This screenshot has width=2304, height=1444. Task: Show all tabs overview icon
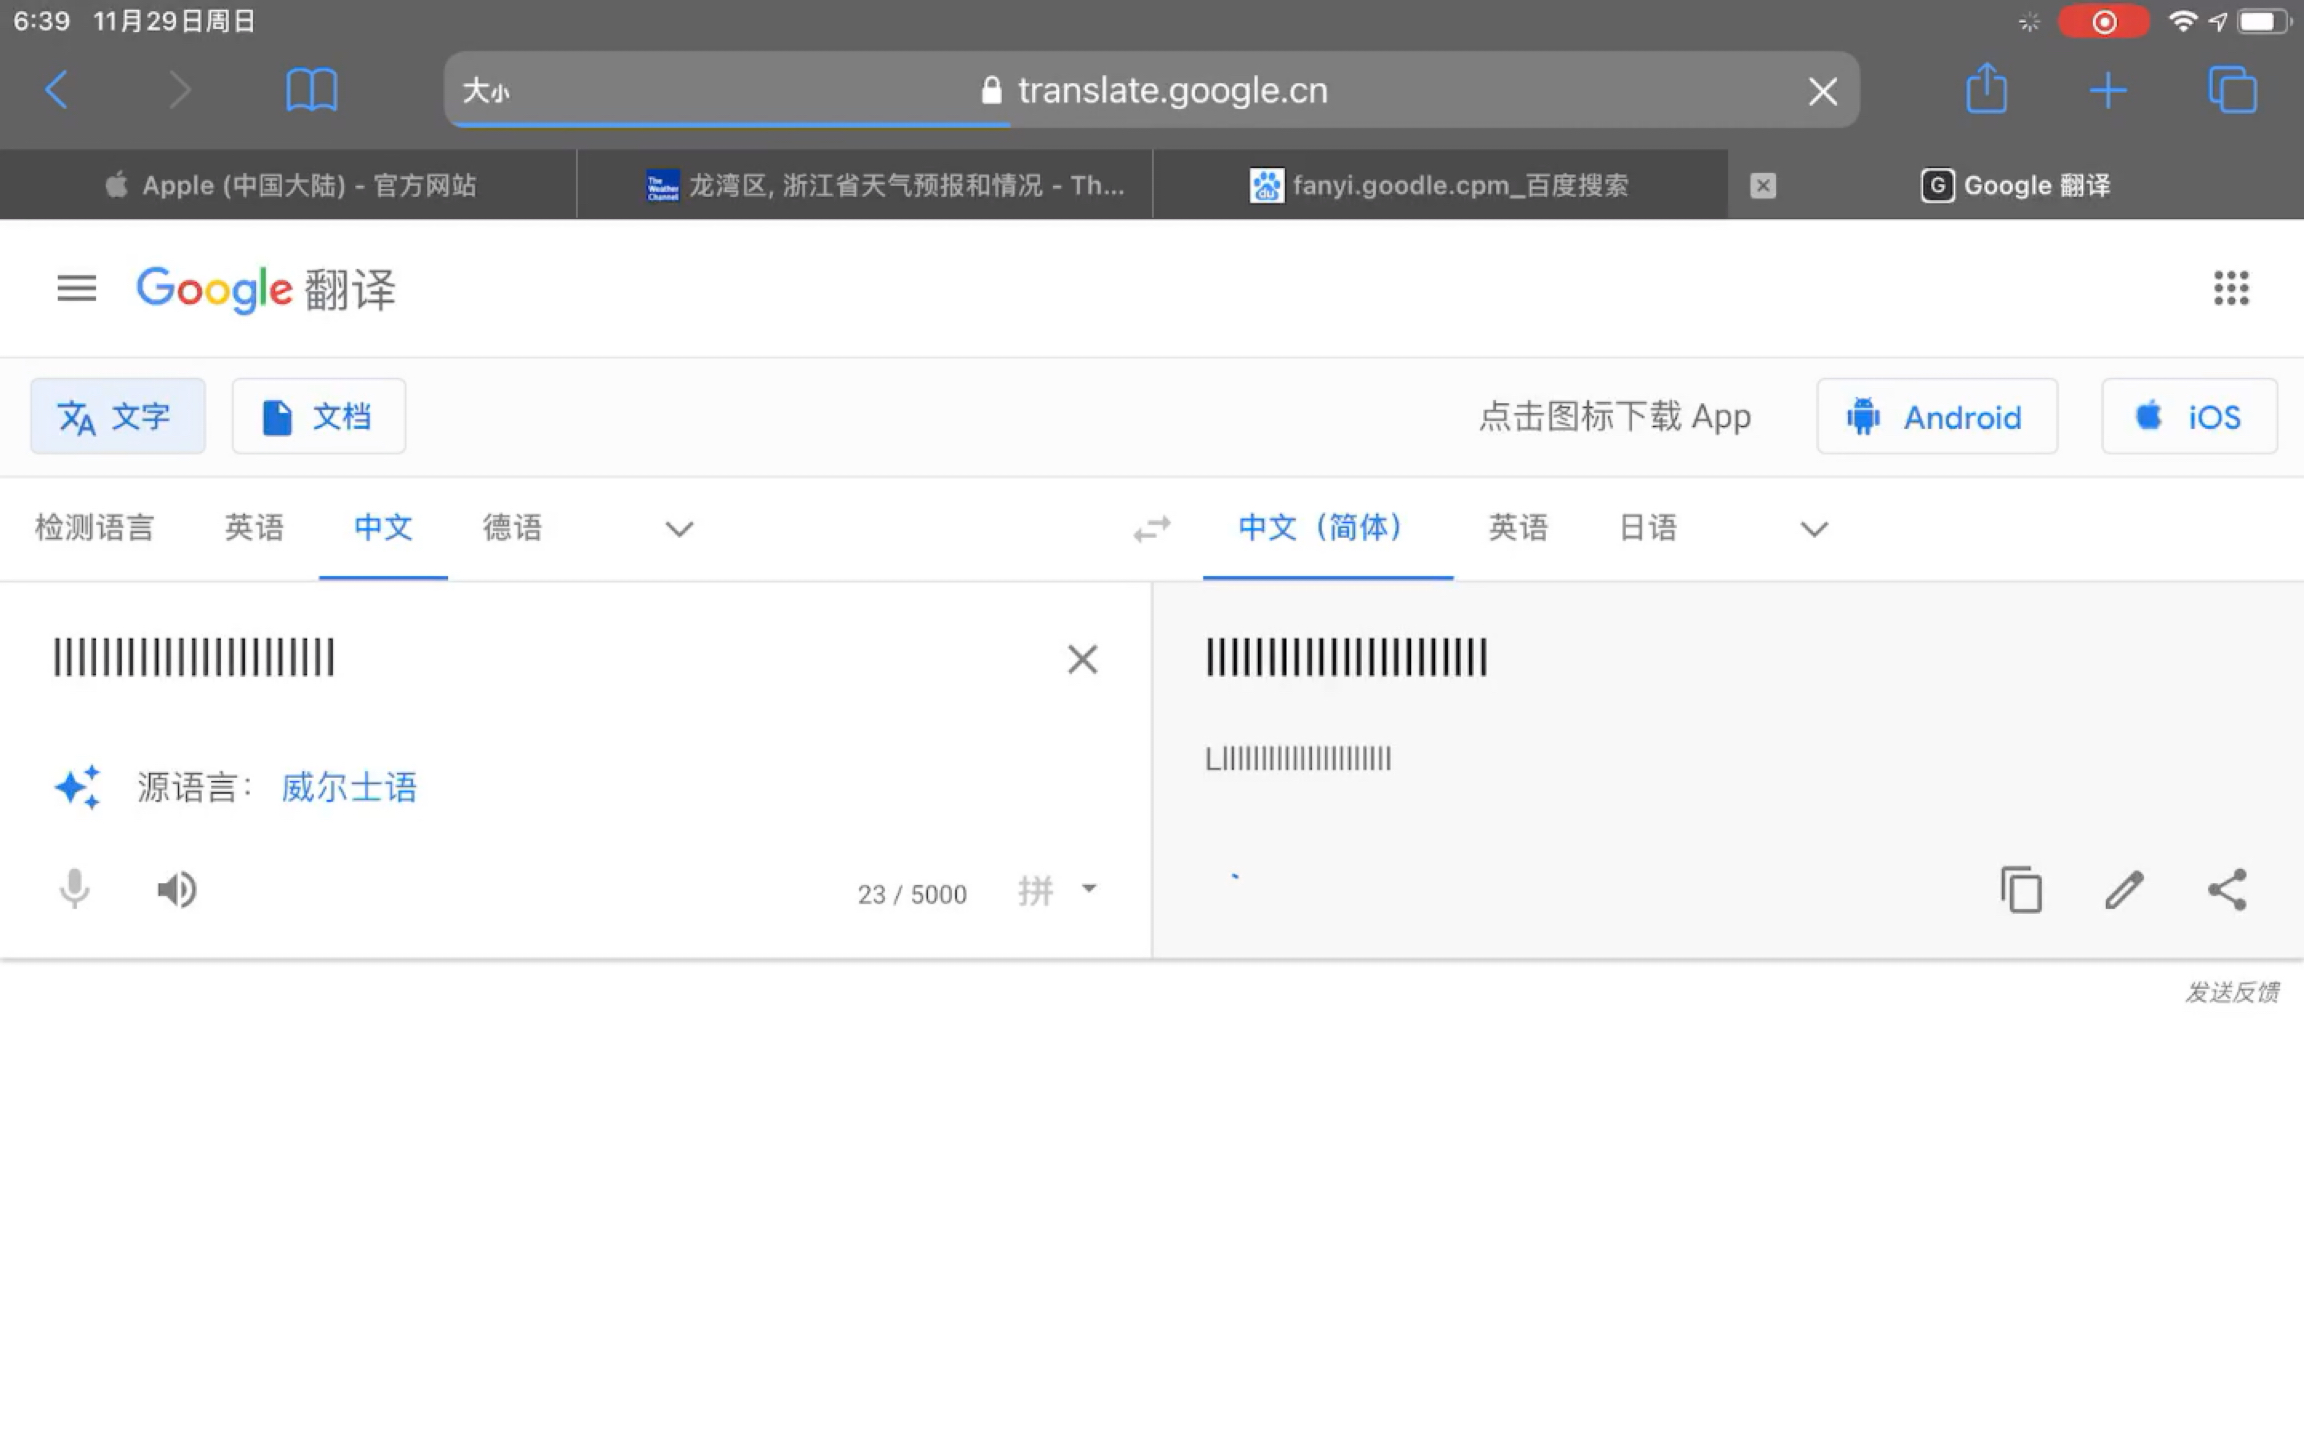coord(2232,91)
